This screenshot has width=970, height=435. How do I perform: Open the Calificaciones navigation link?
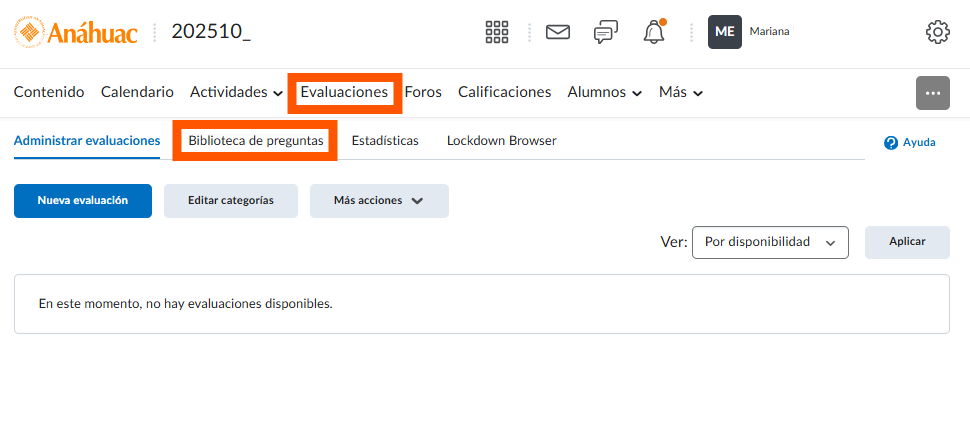(x=504, y=92)
